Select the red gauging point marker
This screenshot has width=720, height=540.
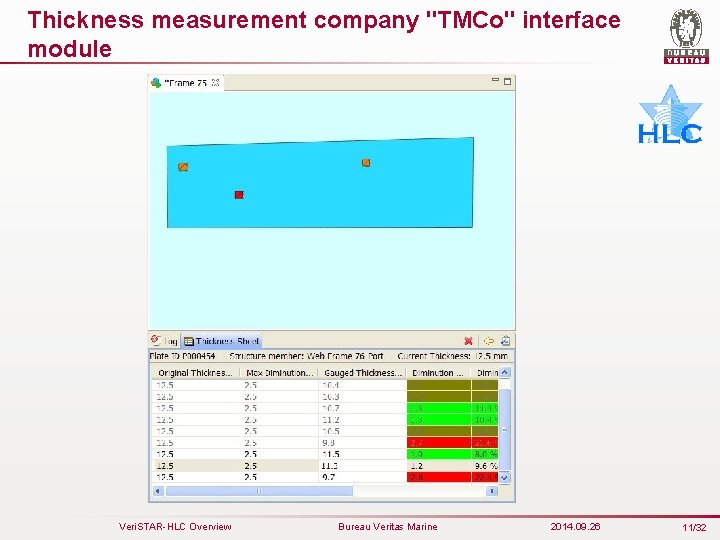239,195
